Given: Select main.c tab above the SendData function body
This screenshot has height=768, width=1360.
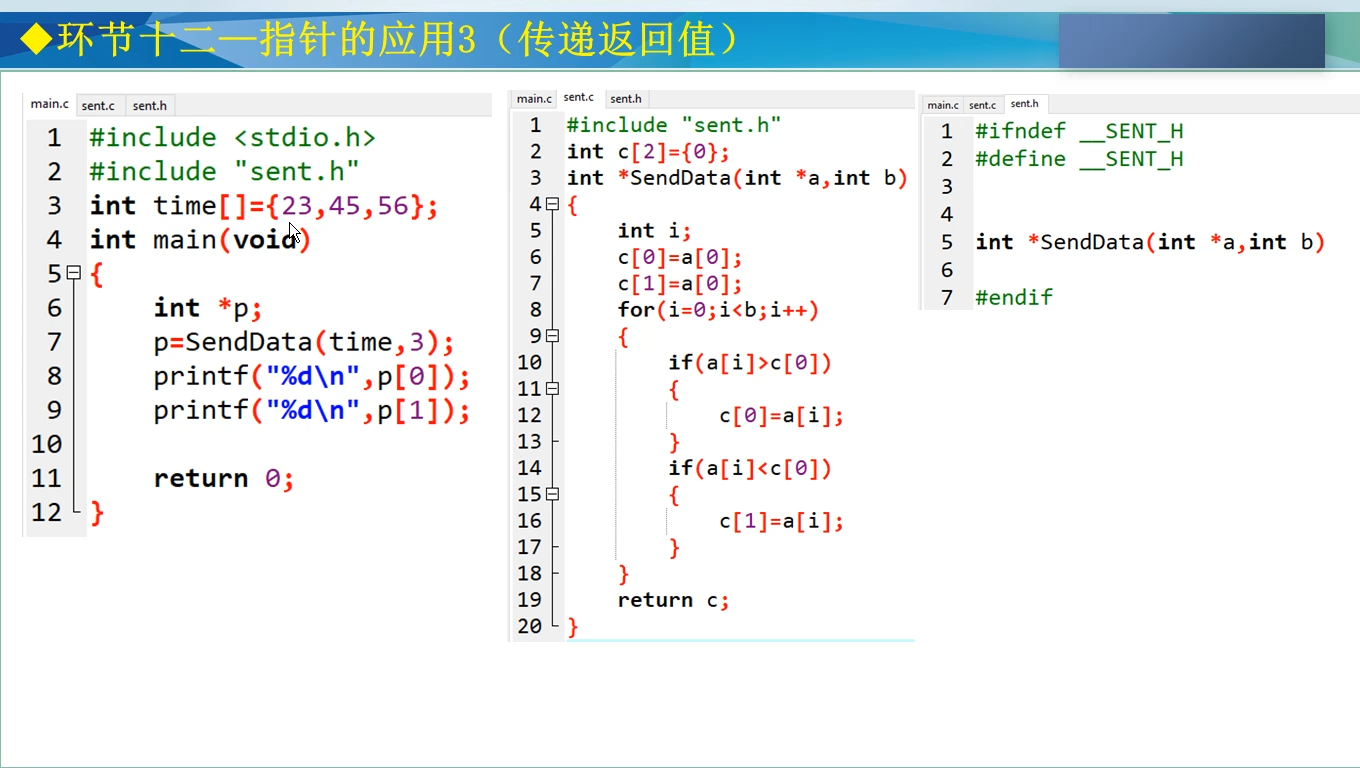Looking at the screenshot, I should point(534,99).
